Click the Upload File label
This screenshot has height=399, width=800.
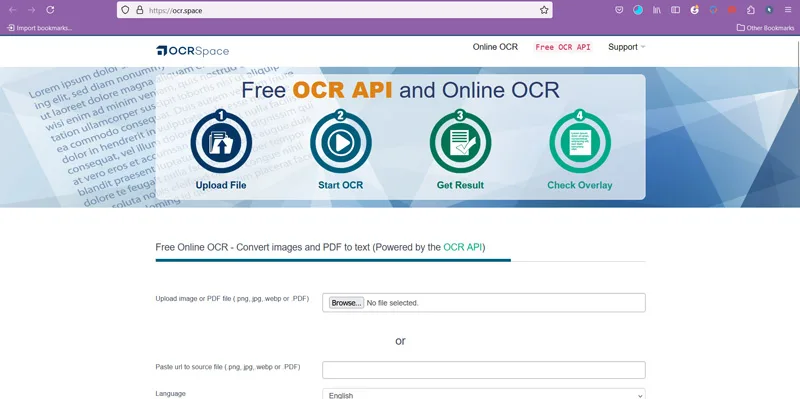221,185
